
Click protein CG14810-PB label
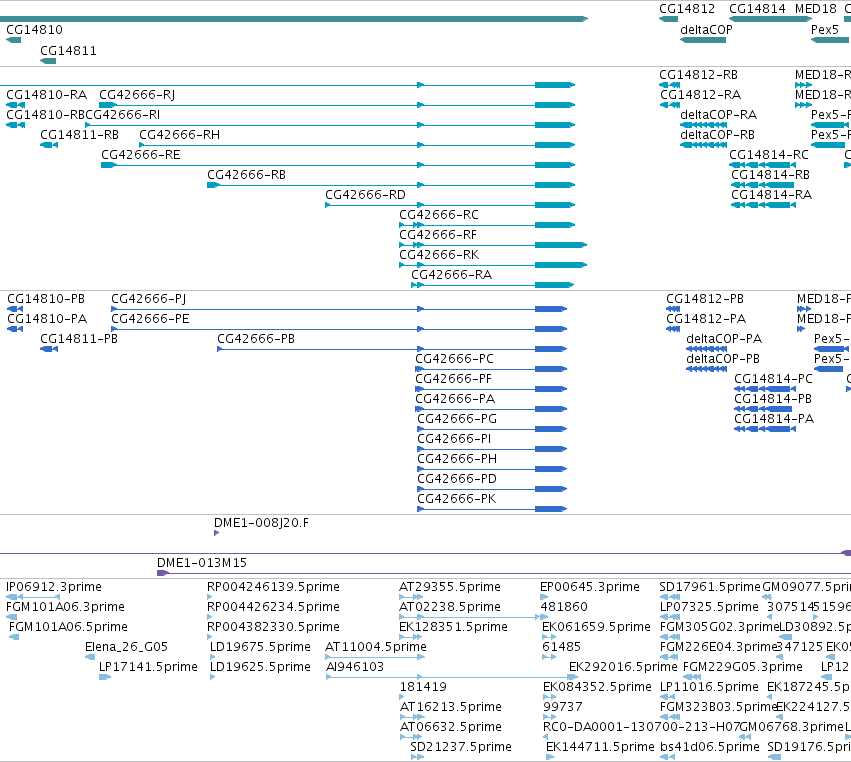tap(46, 299)
